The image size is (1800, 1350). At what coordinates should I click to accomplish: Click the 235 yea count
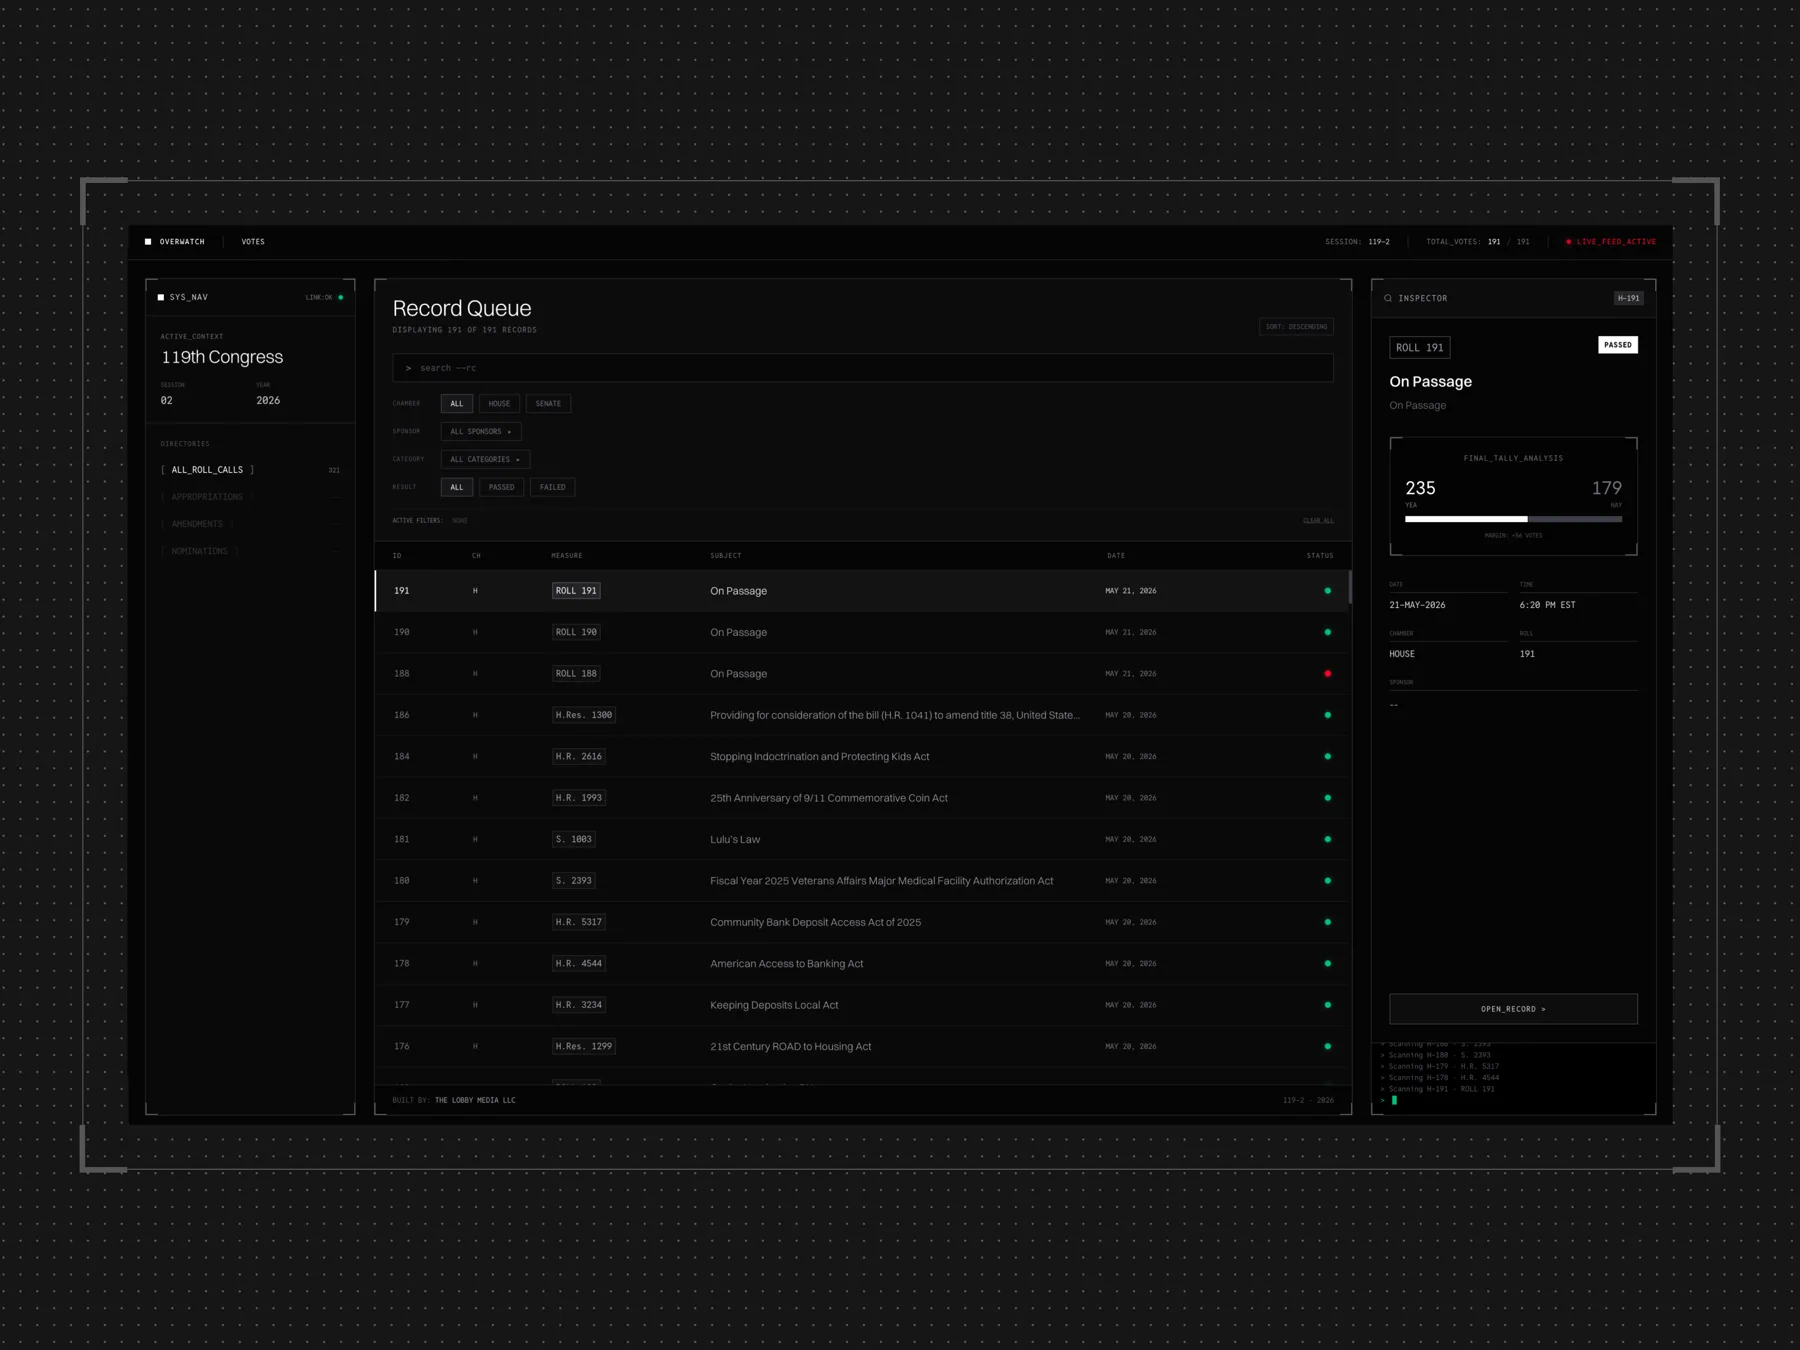click(1420, 488)
